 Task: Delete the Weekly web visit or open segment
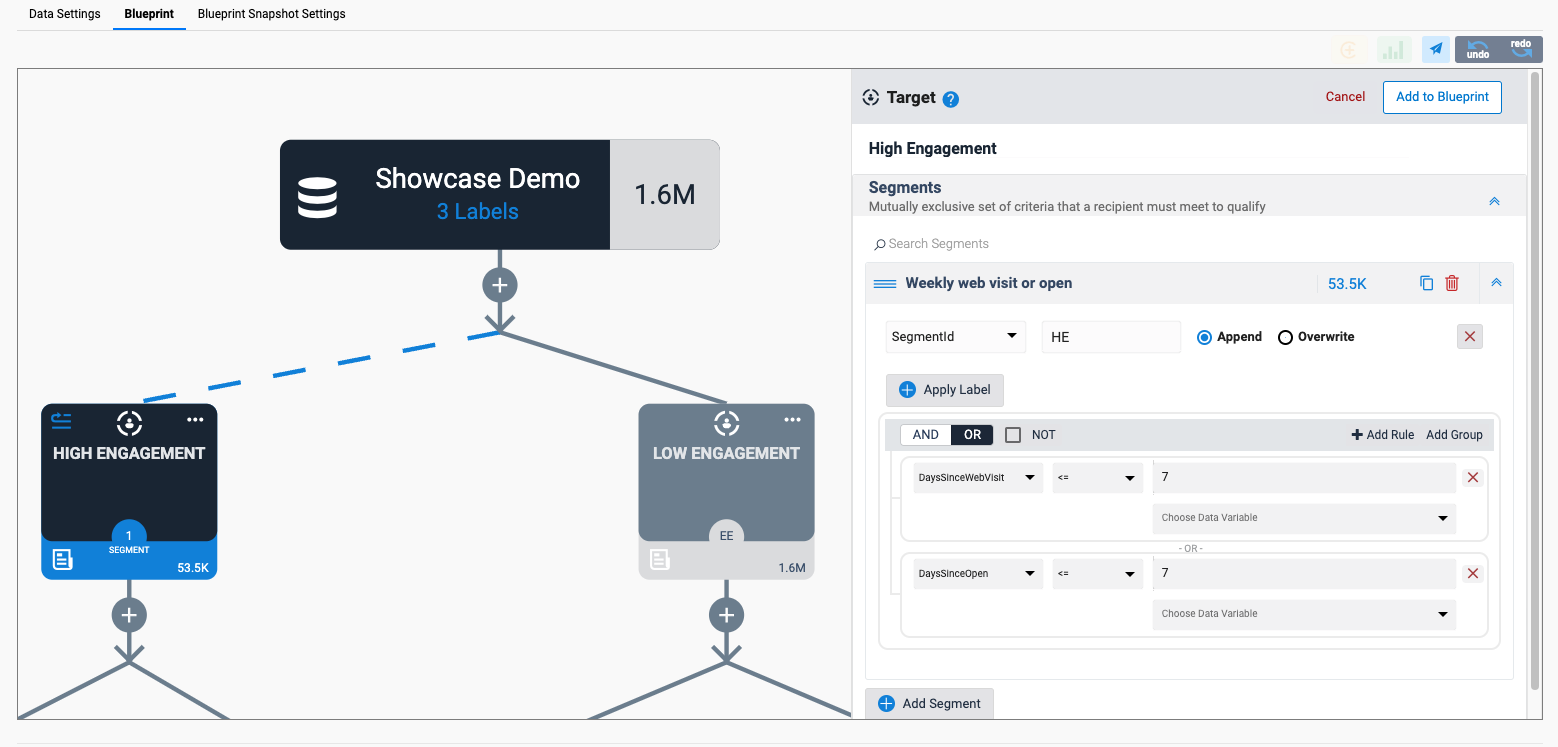1452,283
